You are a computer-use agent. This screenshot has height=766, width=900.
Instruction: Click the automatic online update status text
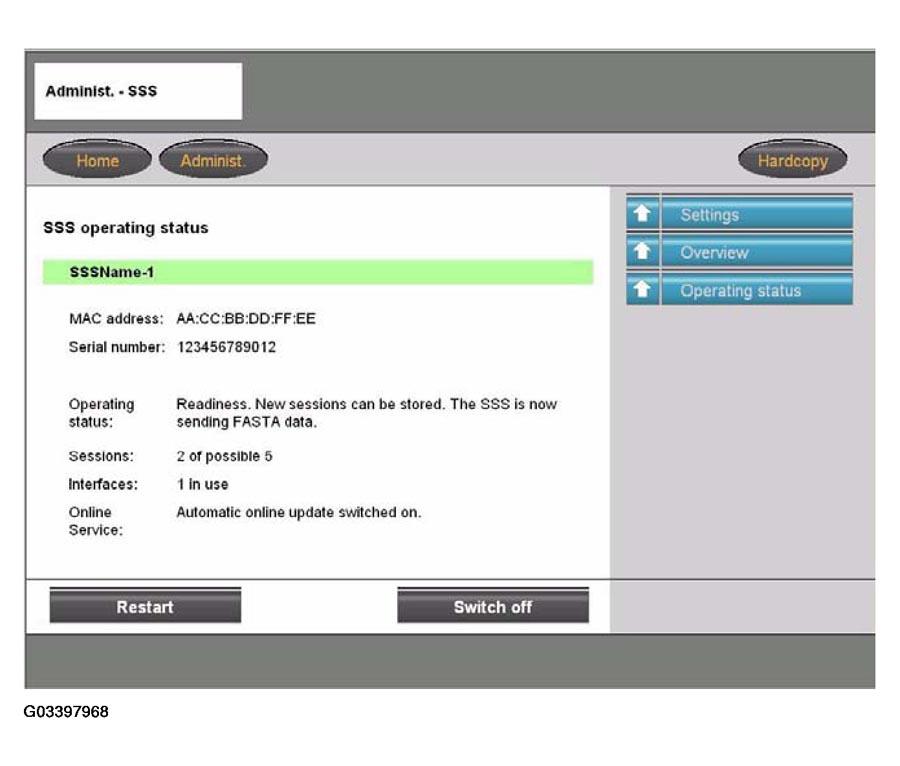[x=298, y=512]
